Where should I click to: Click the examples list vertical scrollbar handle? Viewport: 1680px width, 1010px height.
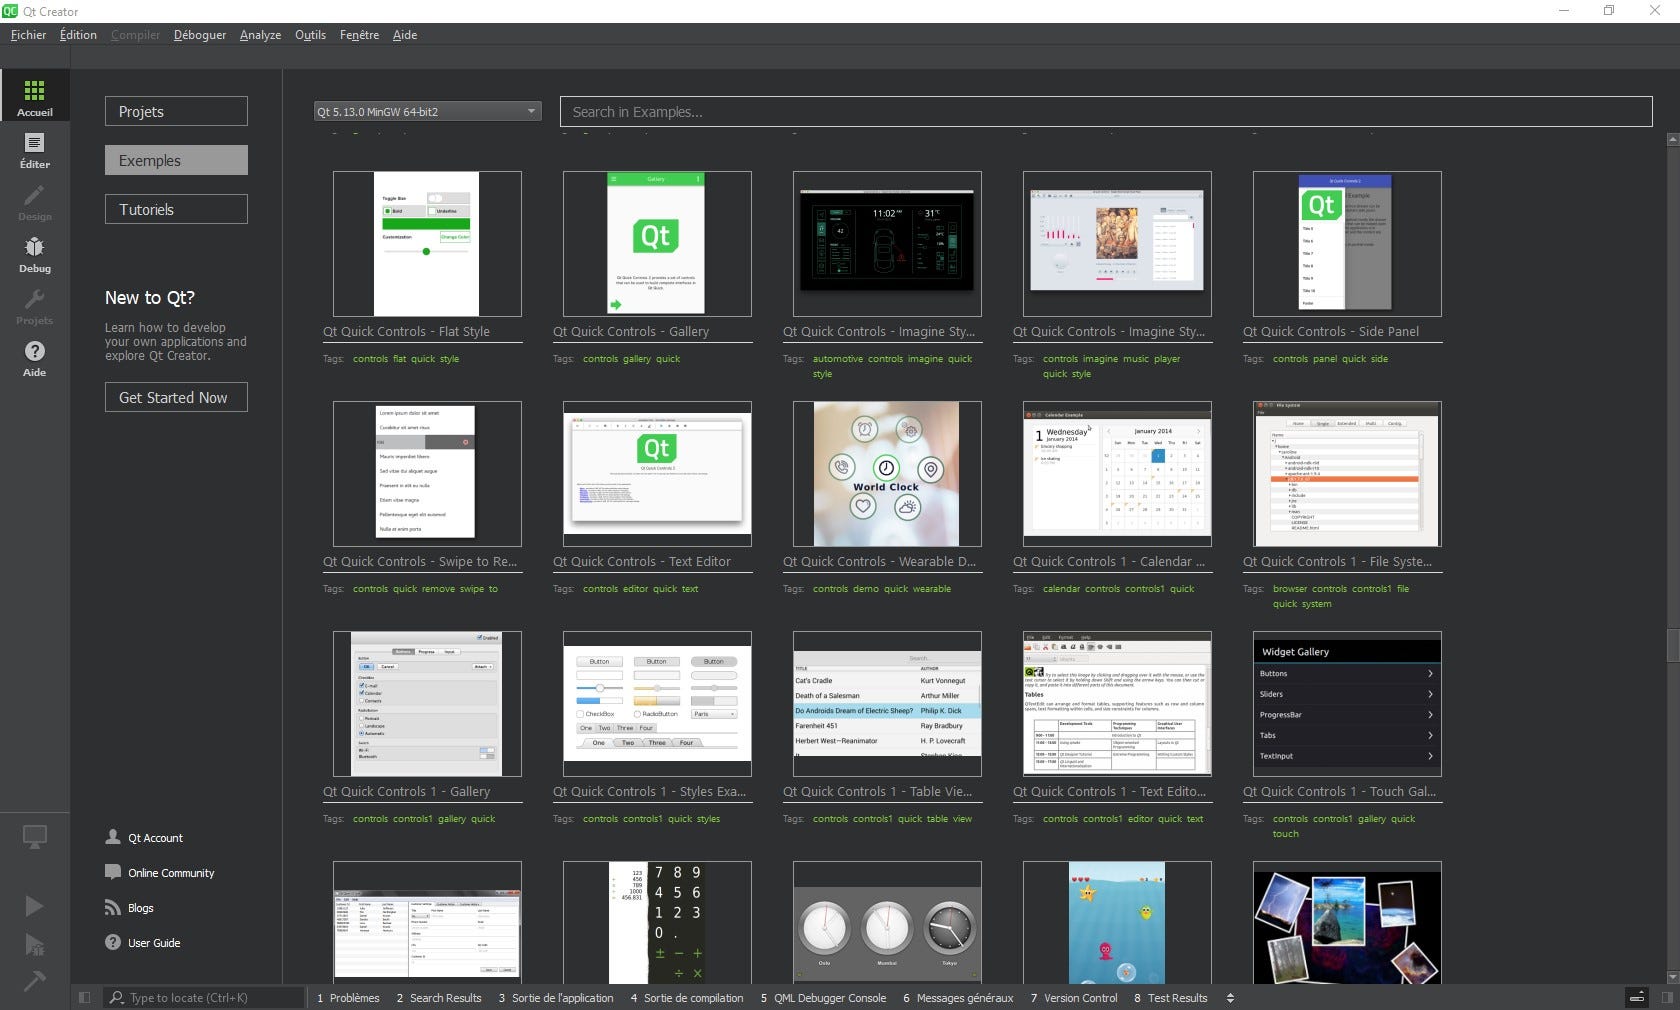point(1672,645)
